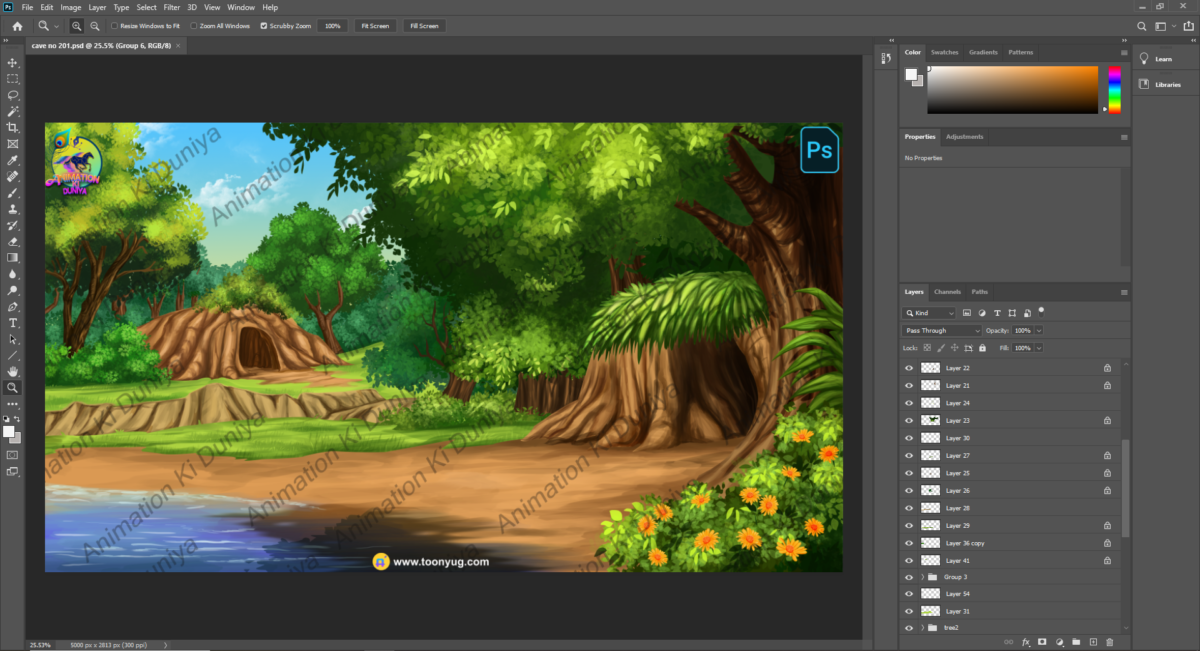1200x651 pixels.
Task: Click the Add layer style fx icon
Action: point(1025,641)
